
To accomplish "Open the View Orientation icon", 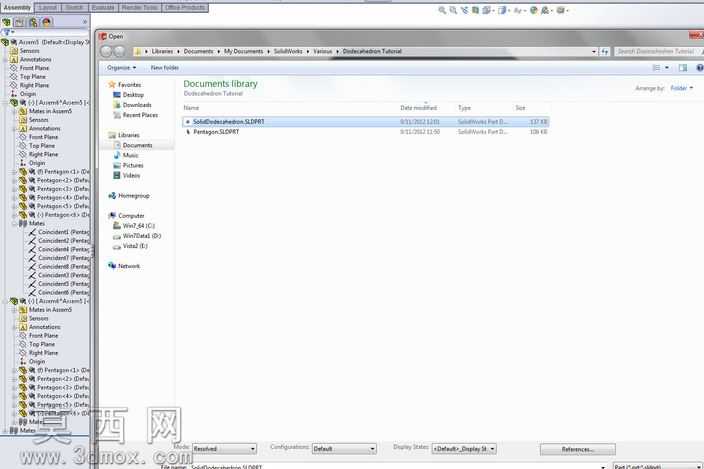I will pos(486,10).
